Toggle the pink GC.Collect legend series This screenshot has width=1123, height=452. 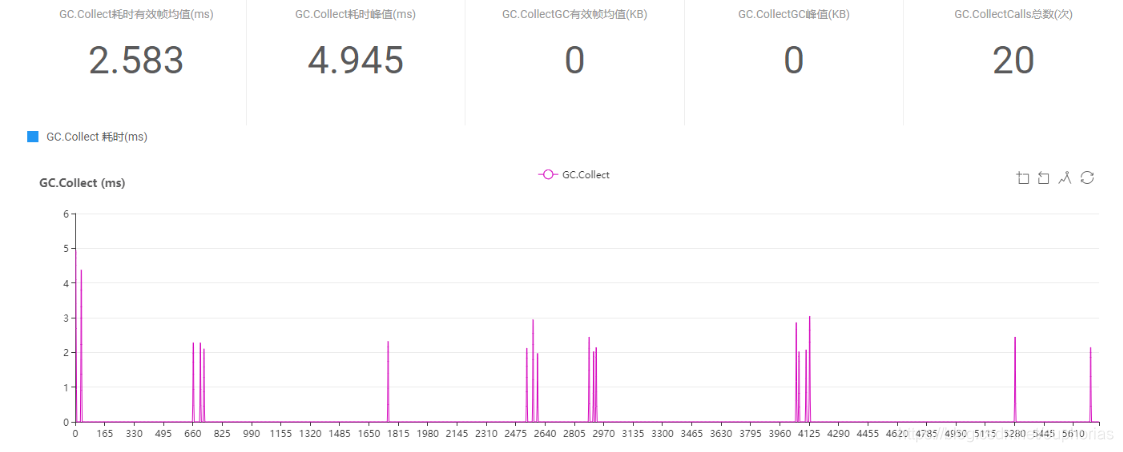[574, 174]
